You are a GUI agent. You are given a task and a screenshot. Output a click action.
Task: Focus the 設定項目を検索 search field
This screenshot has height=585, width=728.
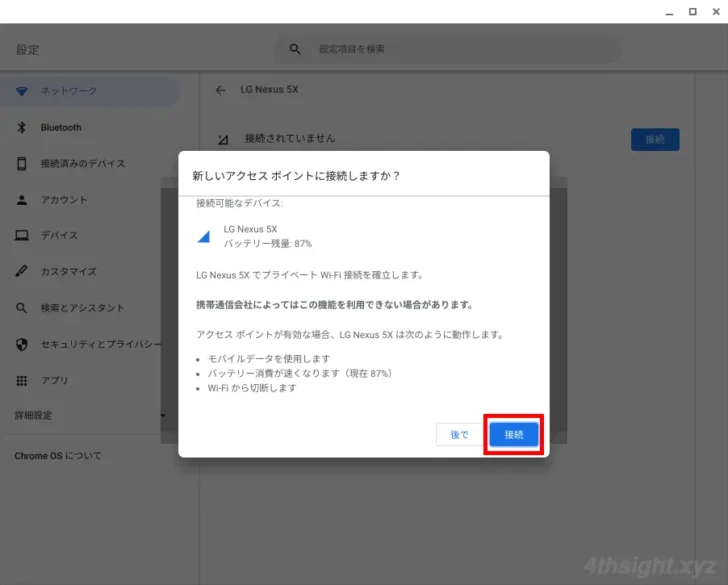click(x=448, y=49)
